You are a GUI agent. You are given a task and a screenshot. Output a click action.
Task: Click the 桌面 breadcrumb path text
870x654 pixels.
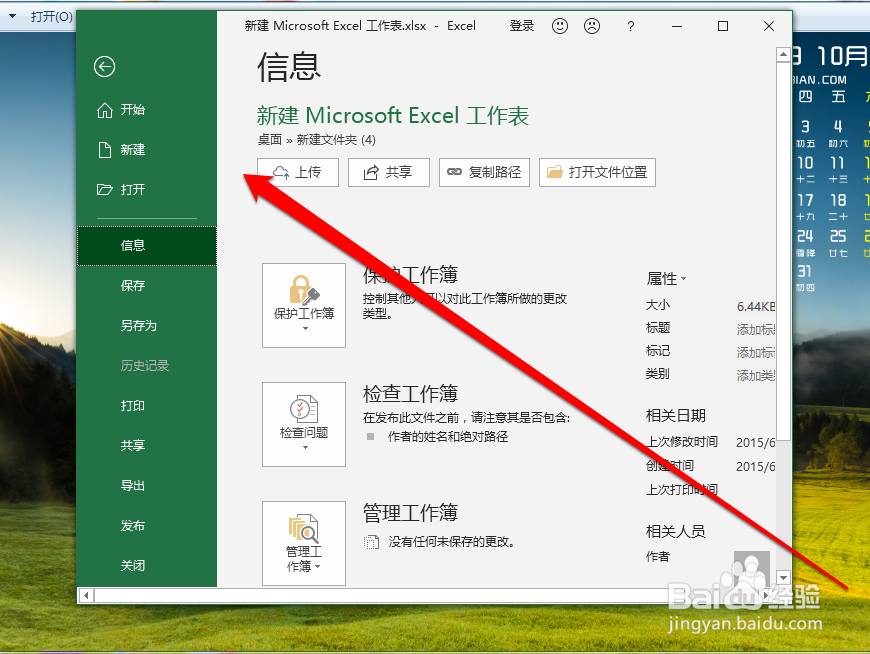click(270, 140)
